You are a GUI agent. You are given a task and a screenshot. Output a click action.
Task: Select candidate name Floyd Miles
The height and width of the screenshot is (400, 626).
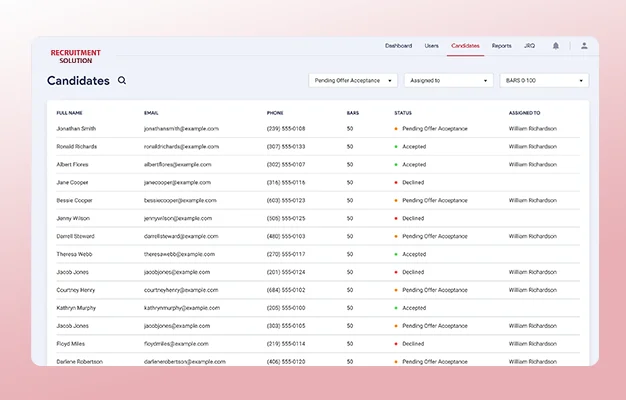[x=71, y=344]
